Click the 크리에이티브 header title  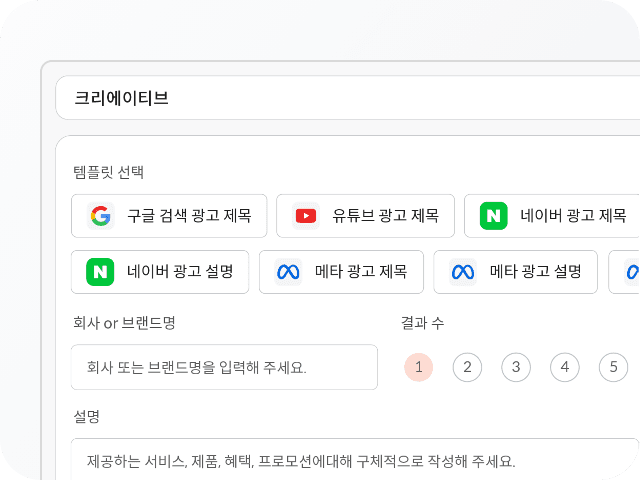point(121,98)
